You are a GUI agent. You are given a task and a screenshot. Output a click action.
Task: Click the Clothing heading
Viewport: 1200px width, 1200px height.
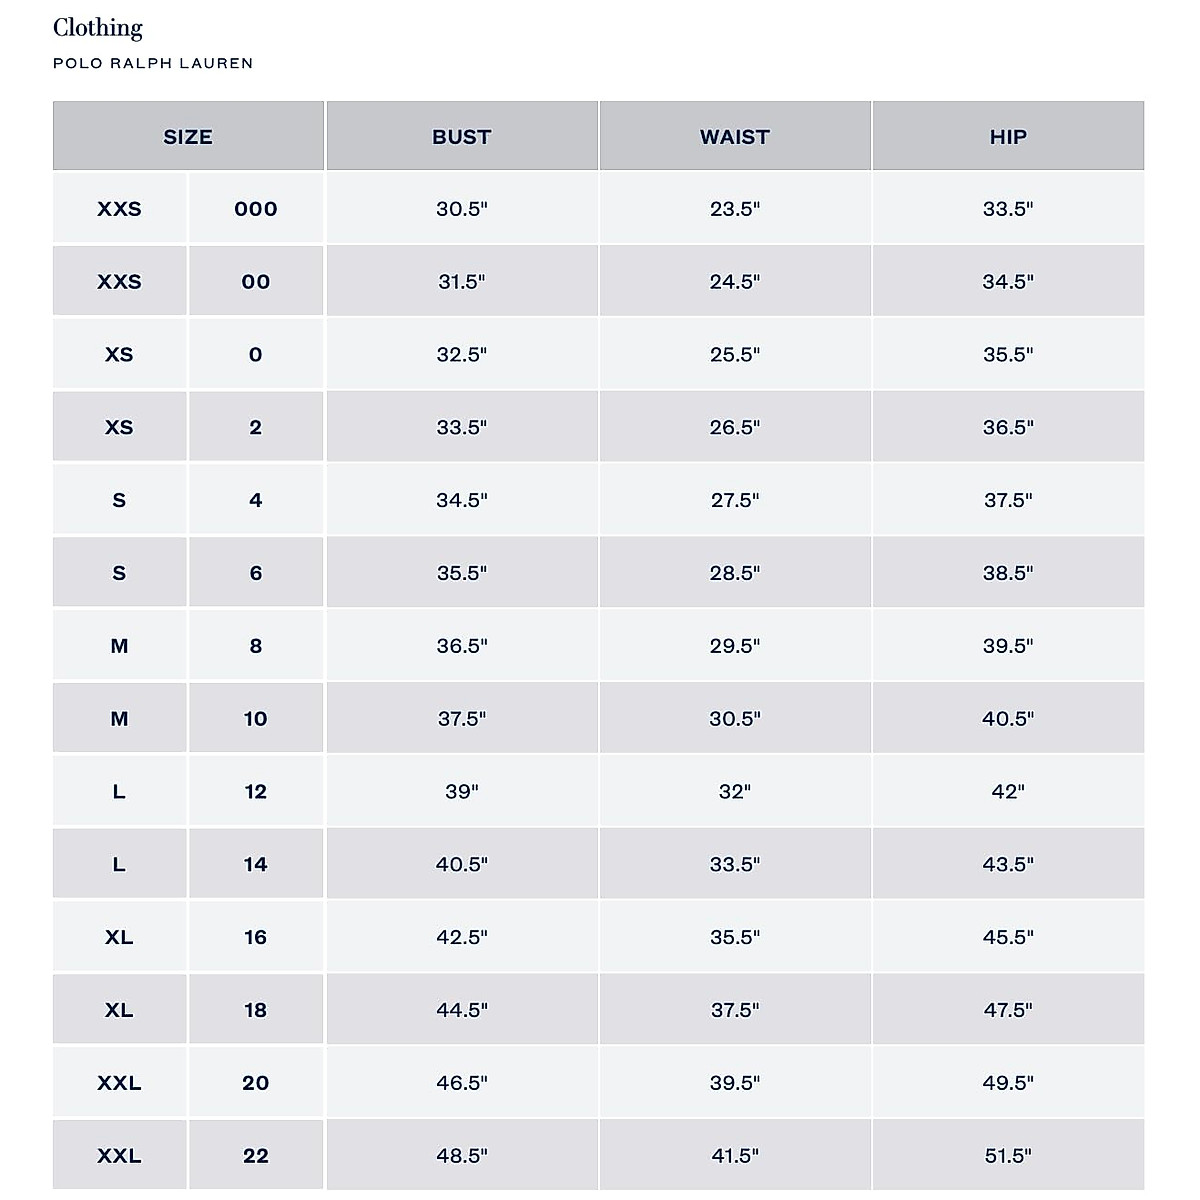tap(98, 28)
